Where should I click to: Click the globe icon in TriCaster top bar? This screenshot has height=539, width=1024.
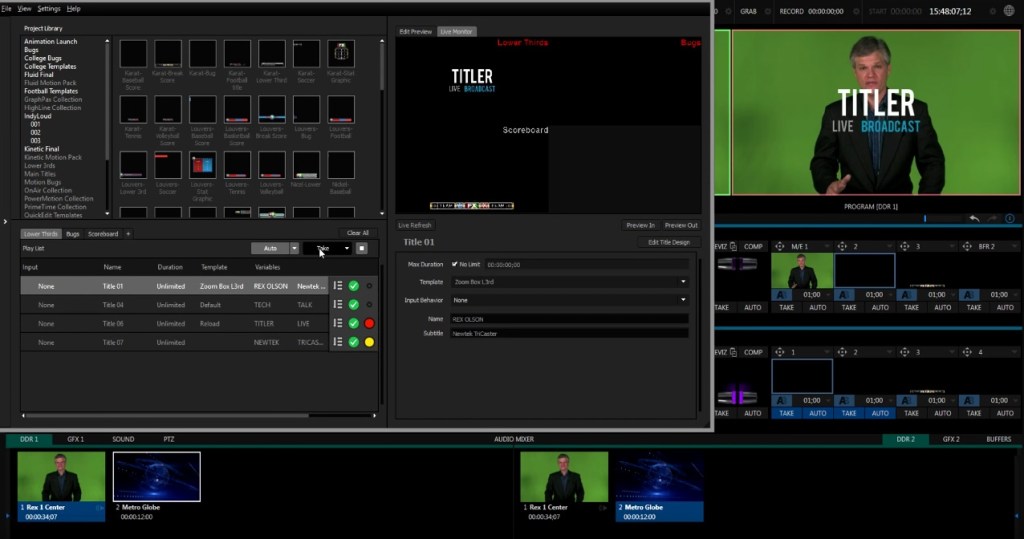[1009, 11]
